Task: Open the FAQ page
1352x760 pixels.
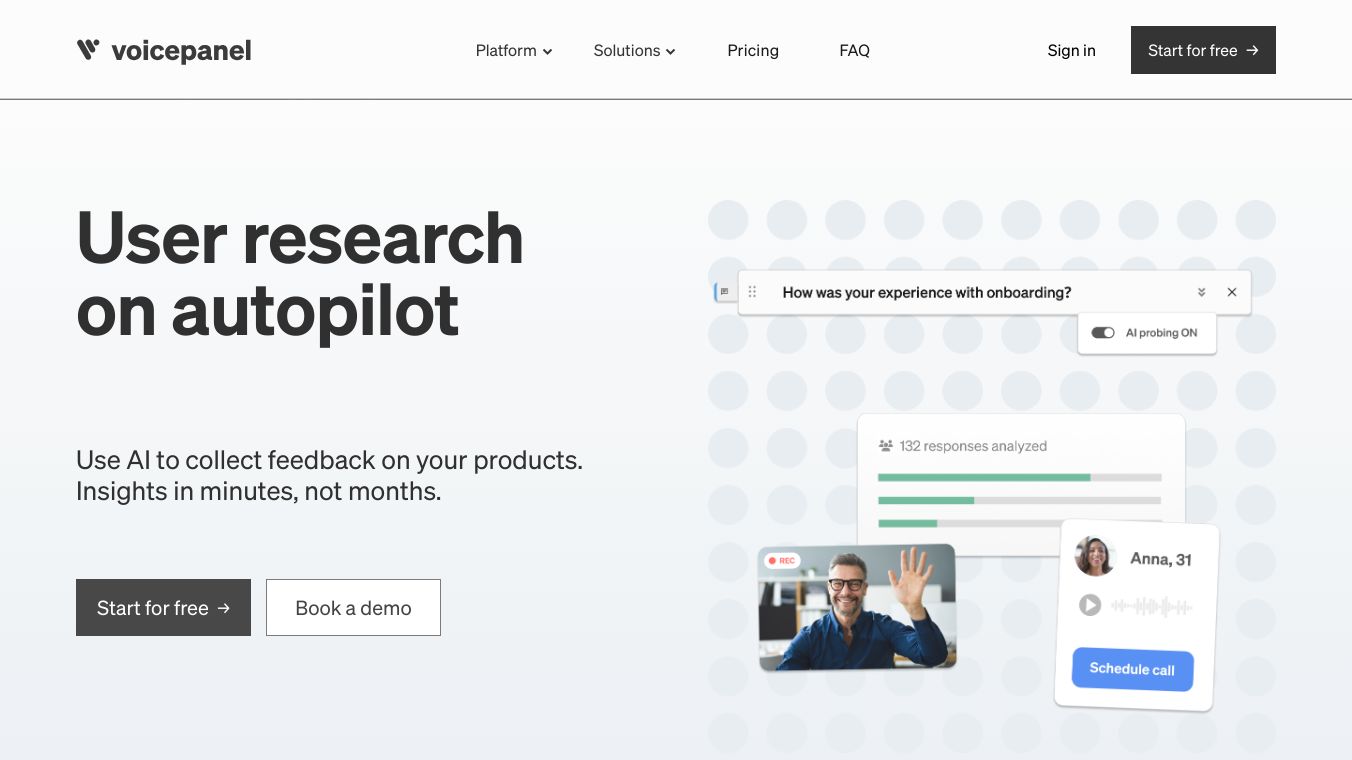Action: click(855, 50)
